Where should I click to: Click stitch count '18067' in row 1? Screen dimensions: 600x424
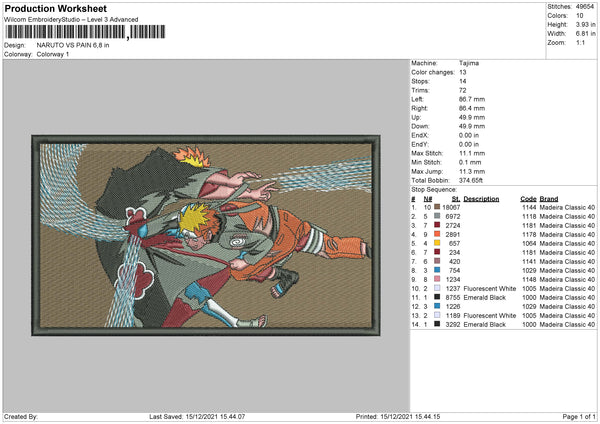point(451,207)
